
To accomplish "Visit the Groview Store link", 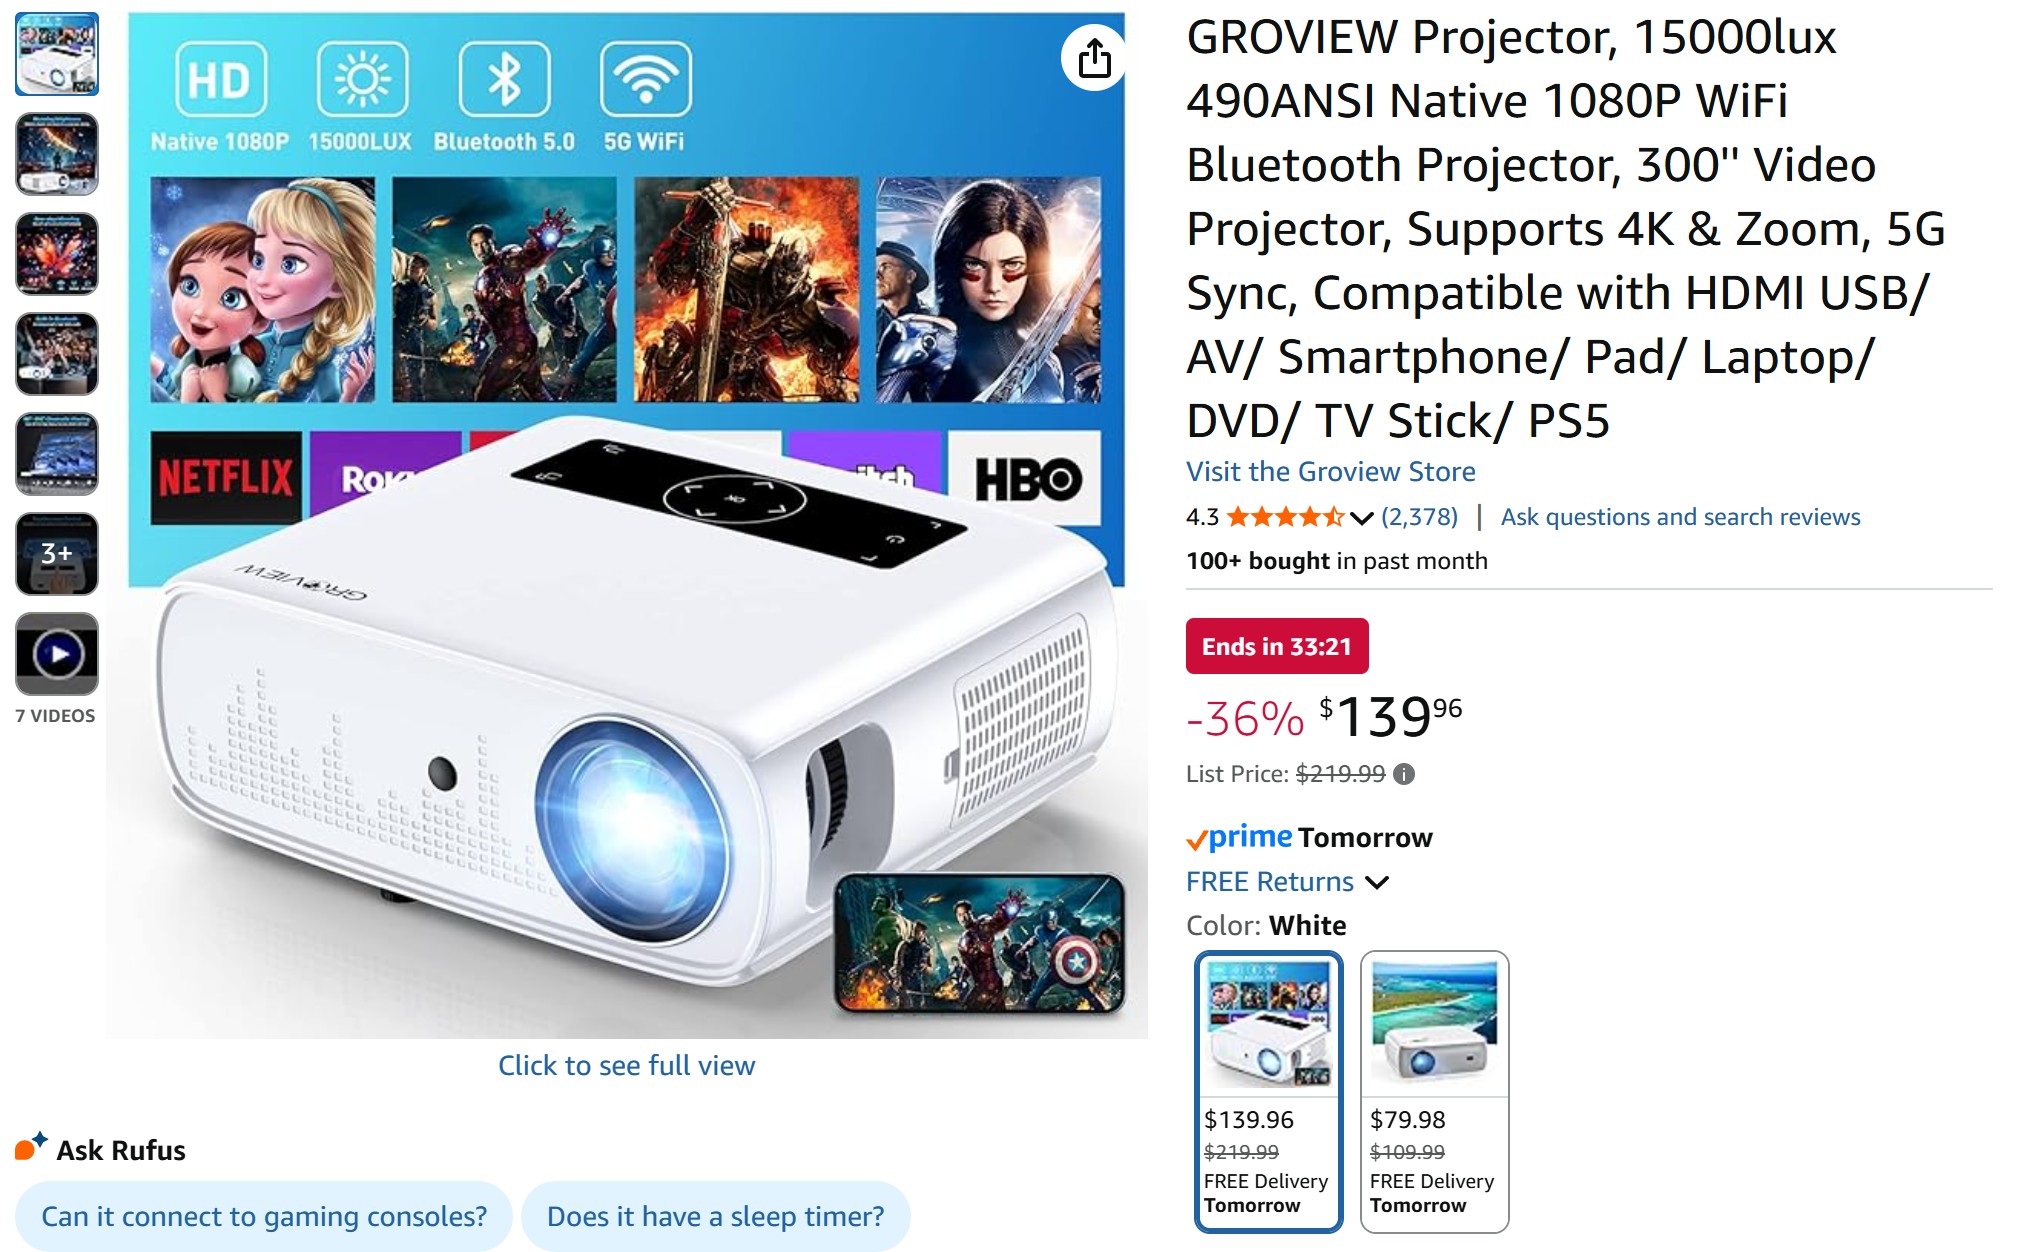I will point(1330,472).
